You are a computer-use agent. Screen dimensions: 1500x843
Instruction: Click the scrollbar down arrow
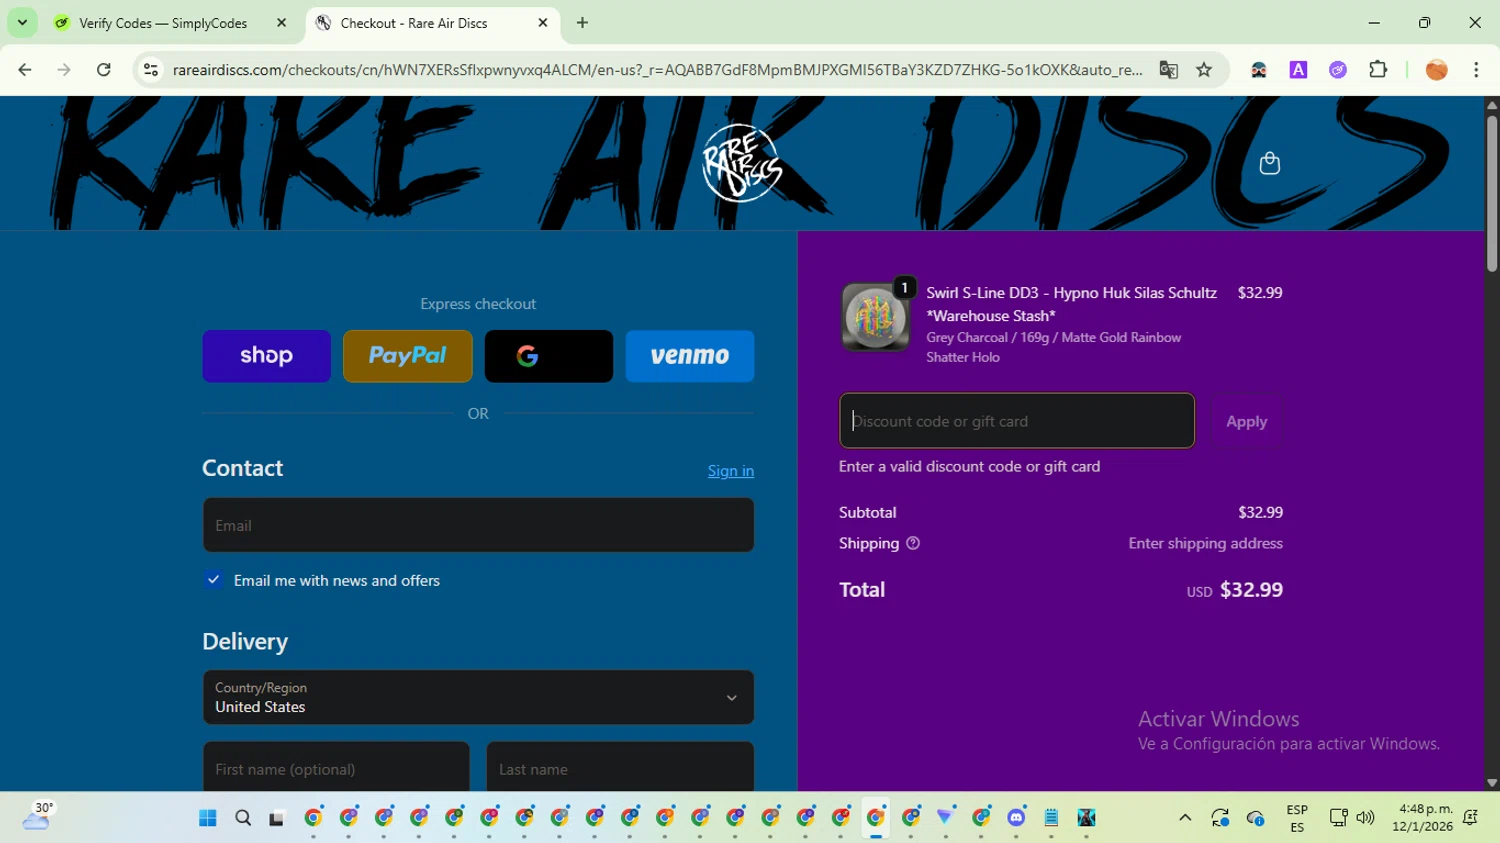[x=1492, y=783]
